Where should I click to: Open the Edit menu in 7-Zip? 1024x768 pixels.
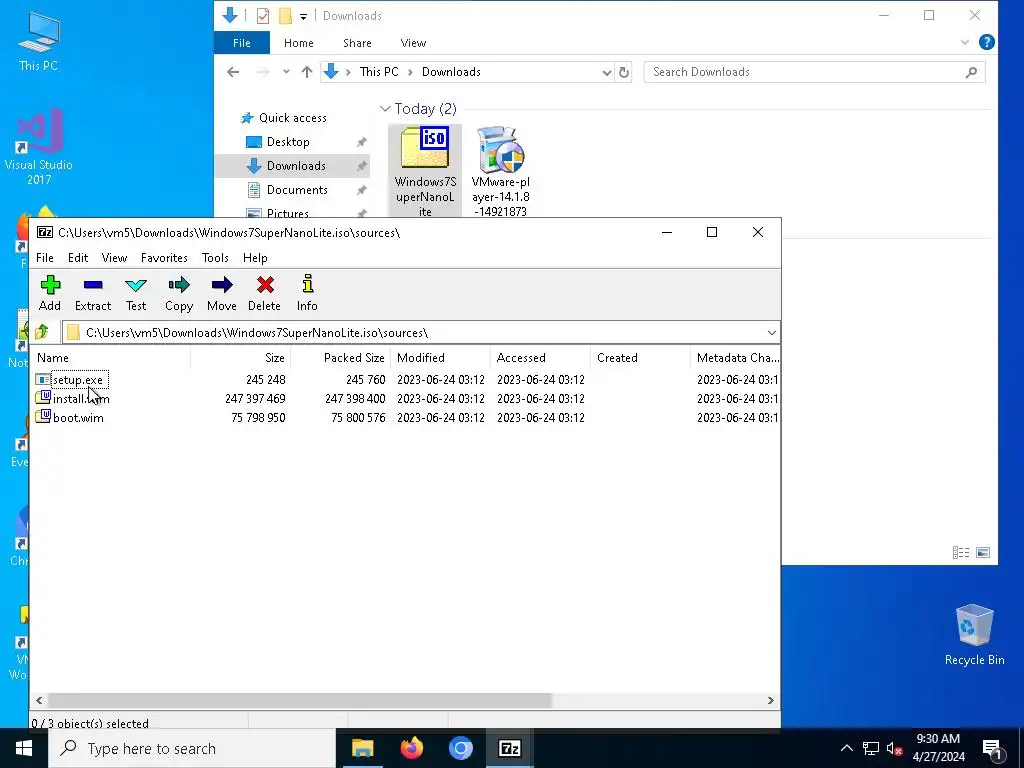pos(78,257)
